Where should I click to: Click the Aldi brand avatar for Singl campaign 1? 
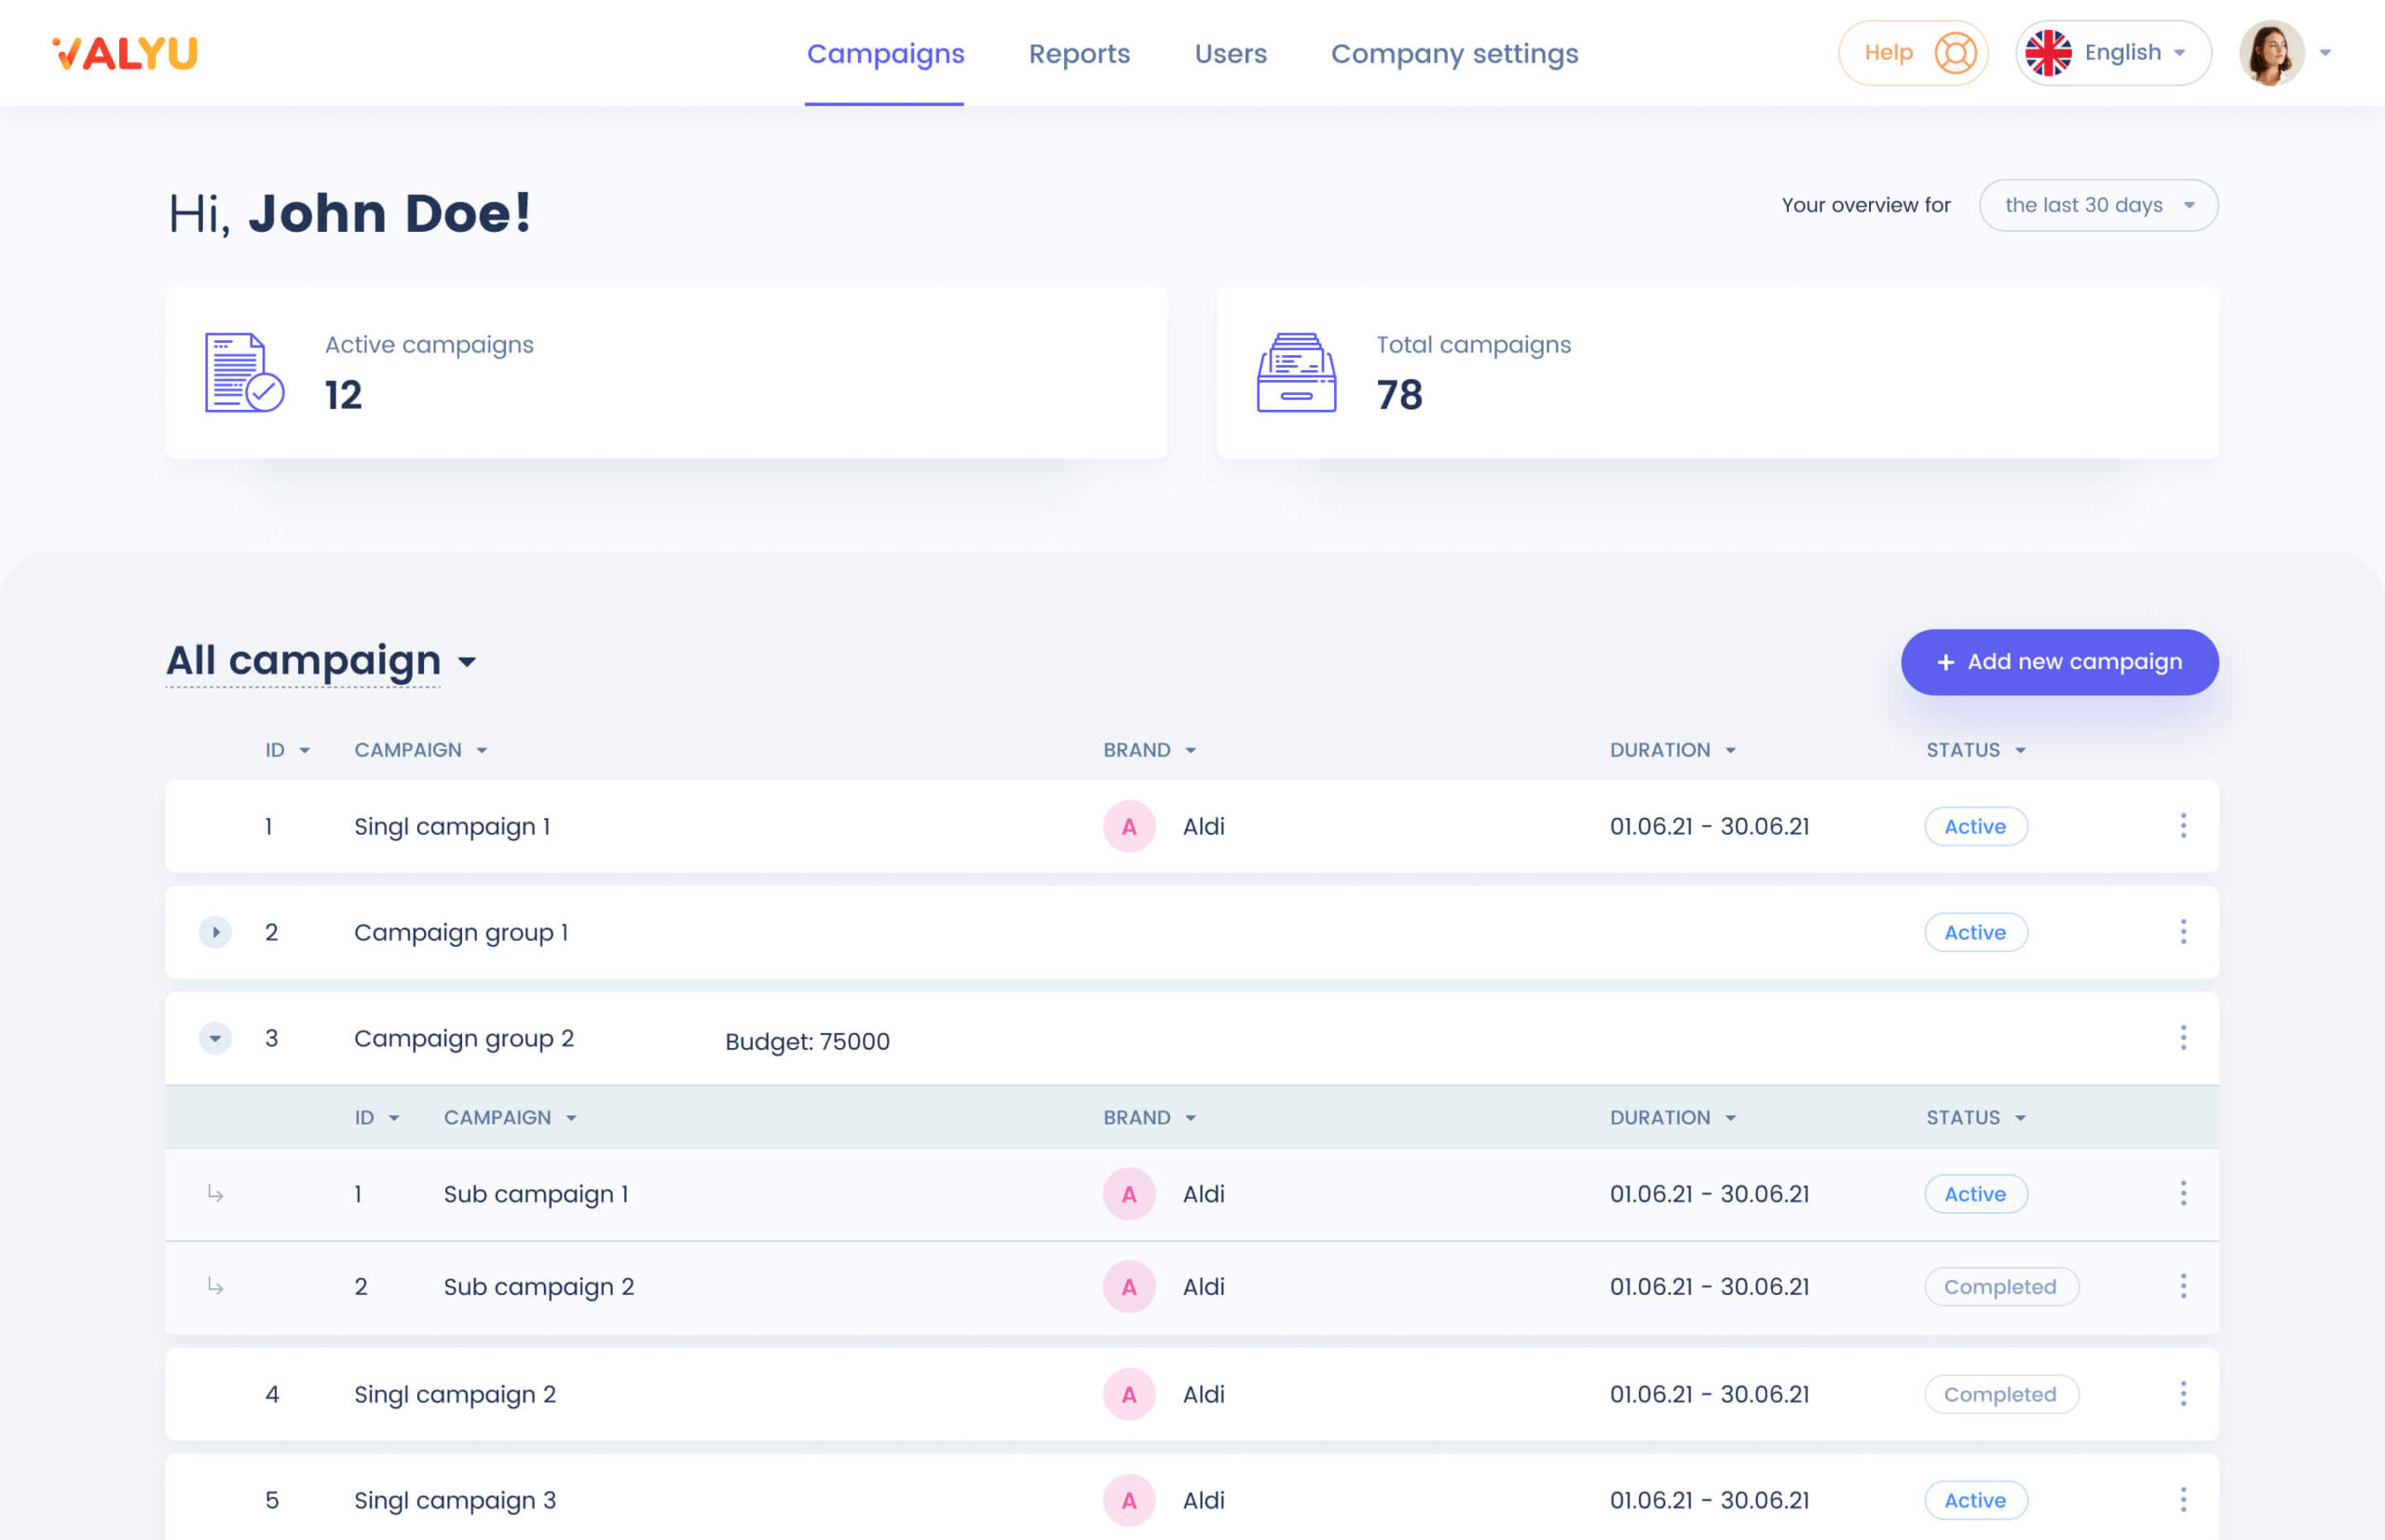point(1129,826)
